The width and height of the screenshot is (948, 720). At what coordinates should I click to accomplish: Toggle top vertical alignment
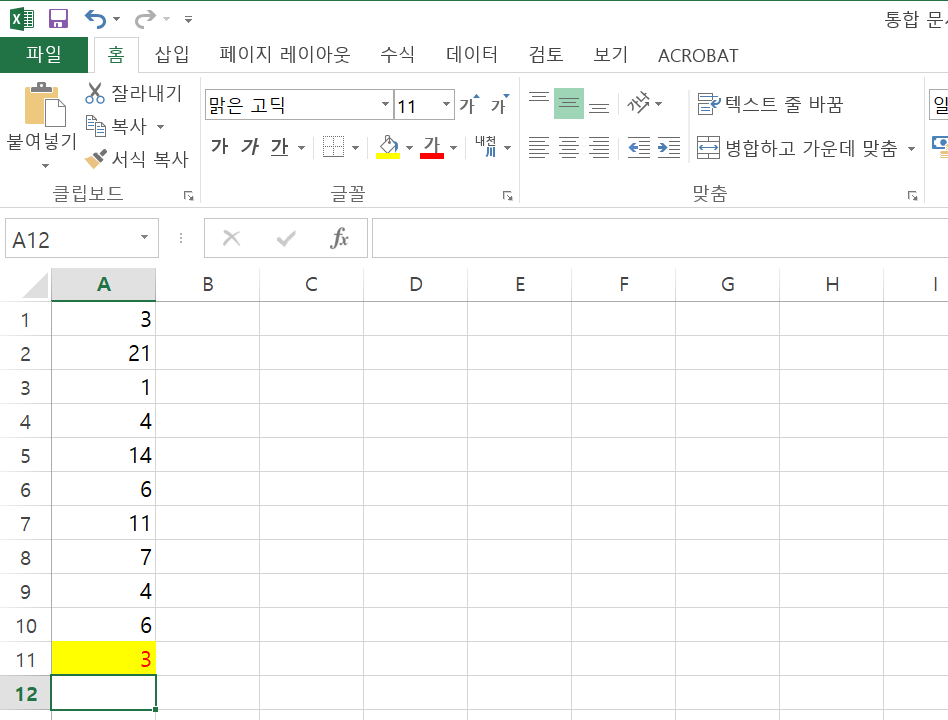539,103
